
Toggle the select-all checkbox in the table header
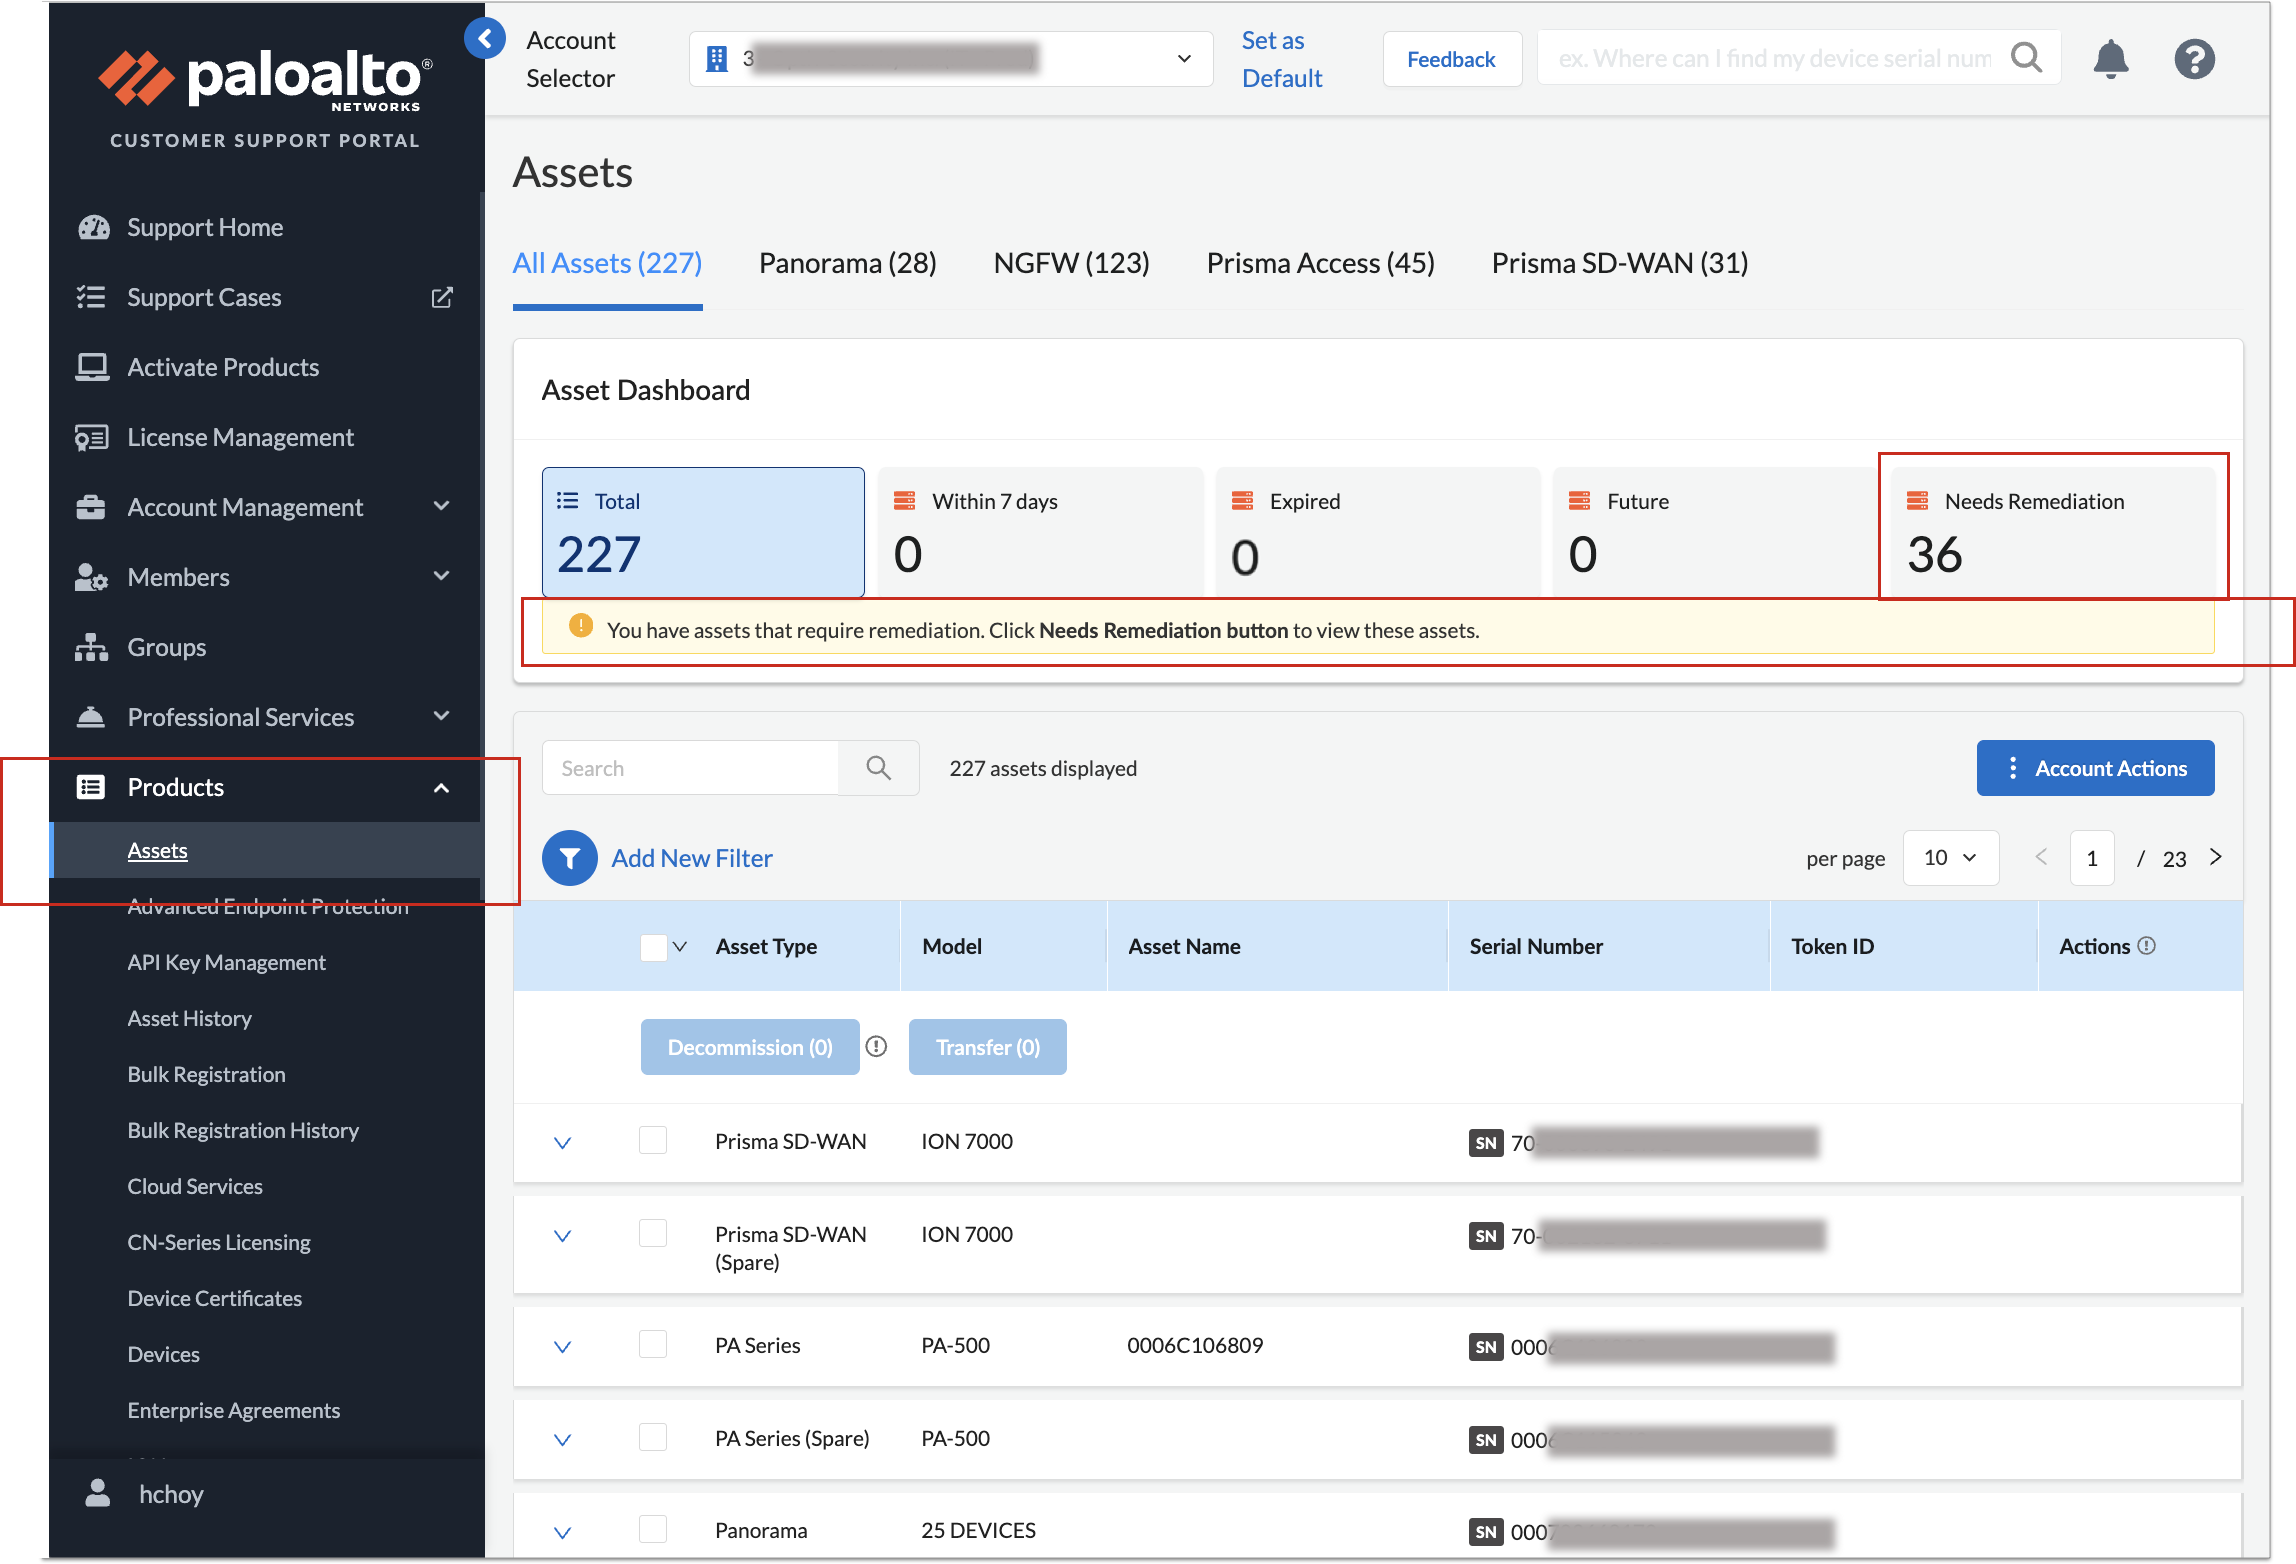coord(653,947)
